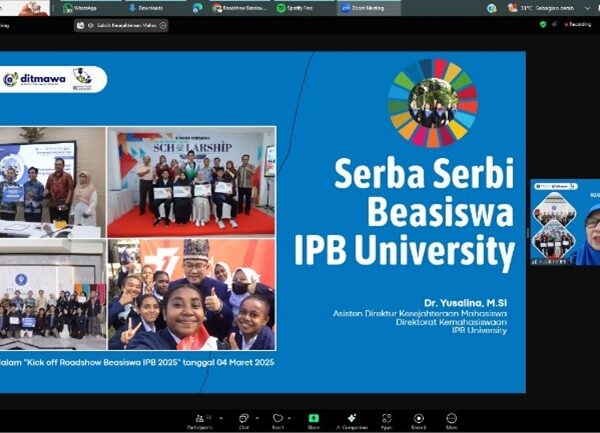Click the Microsoft Edge taskbar icon
This screenshot has height=433, width=600.
tap(197, 8)
